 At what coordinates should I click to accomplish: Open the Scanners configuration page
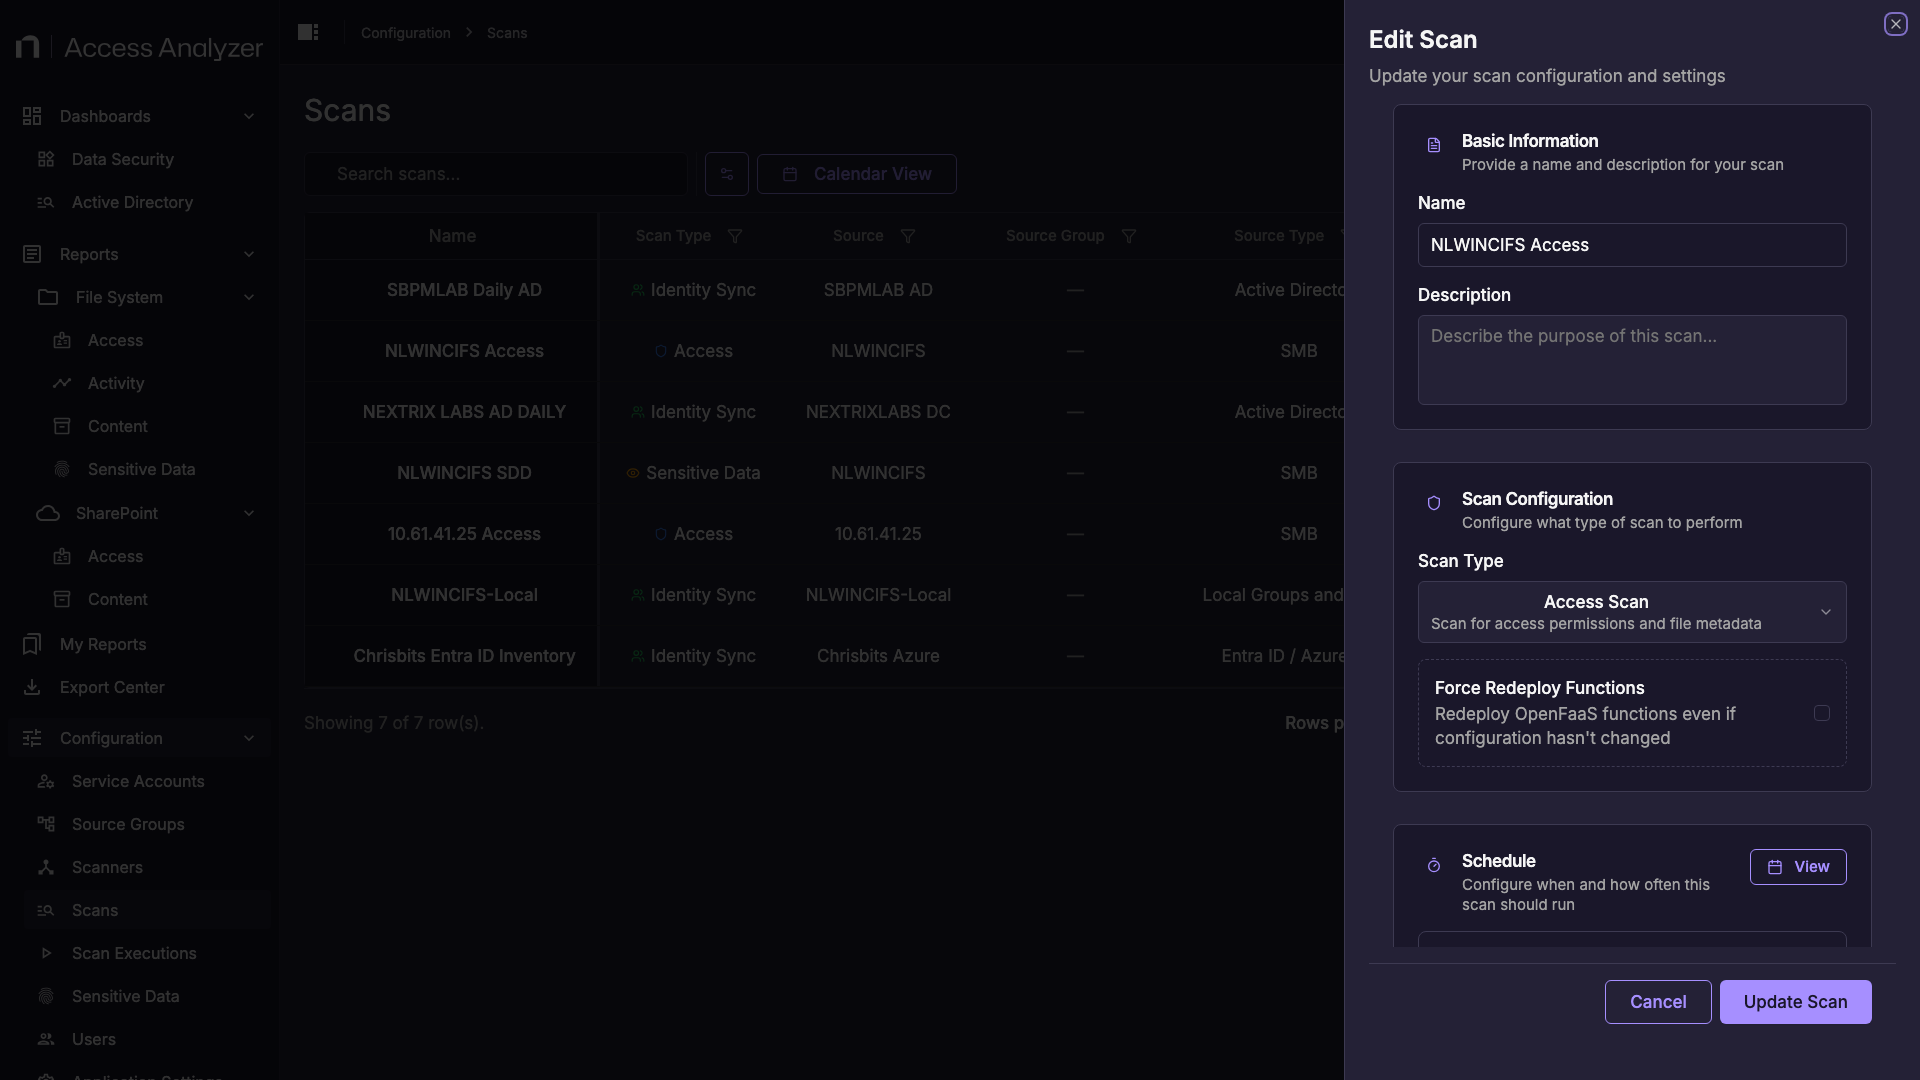click(x=107, y=867)
